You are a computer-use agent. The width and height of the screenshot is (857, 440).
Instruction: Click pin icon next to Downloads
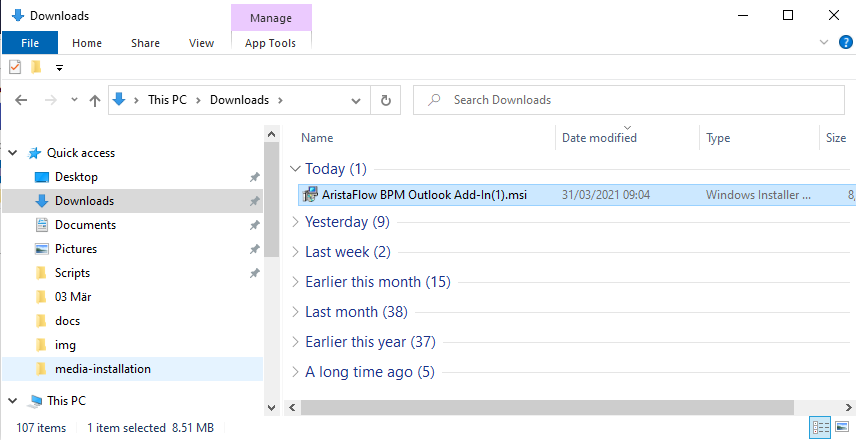pos(255,201)
